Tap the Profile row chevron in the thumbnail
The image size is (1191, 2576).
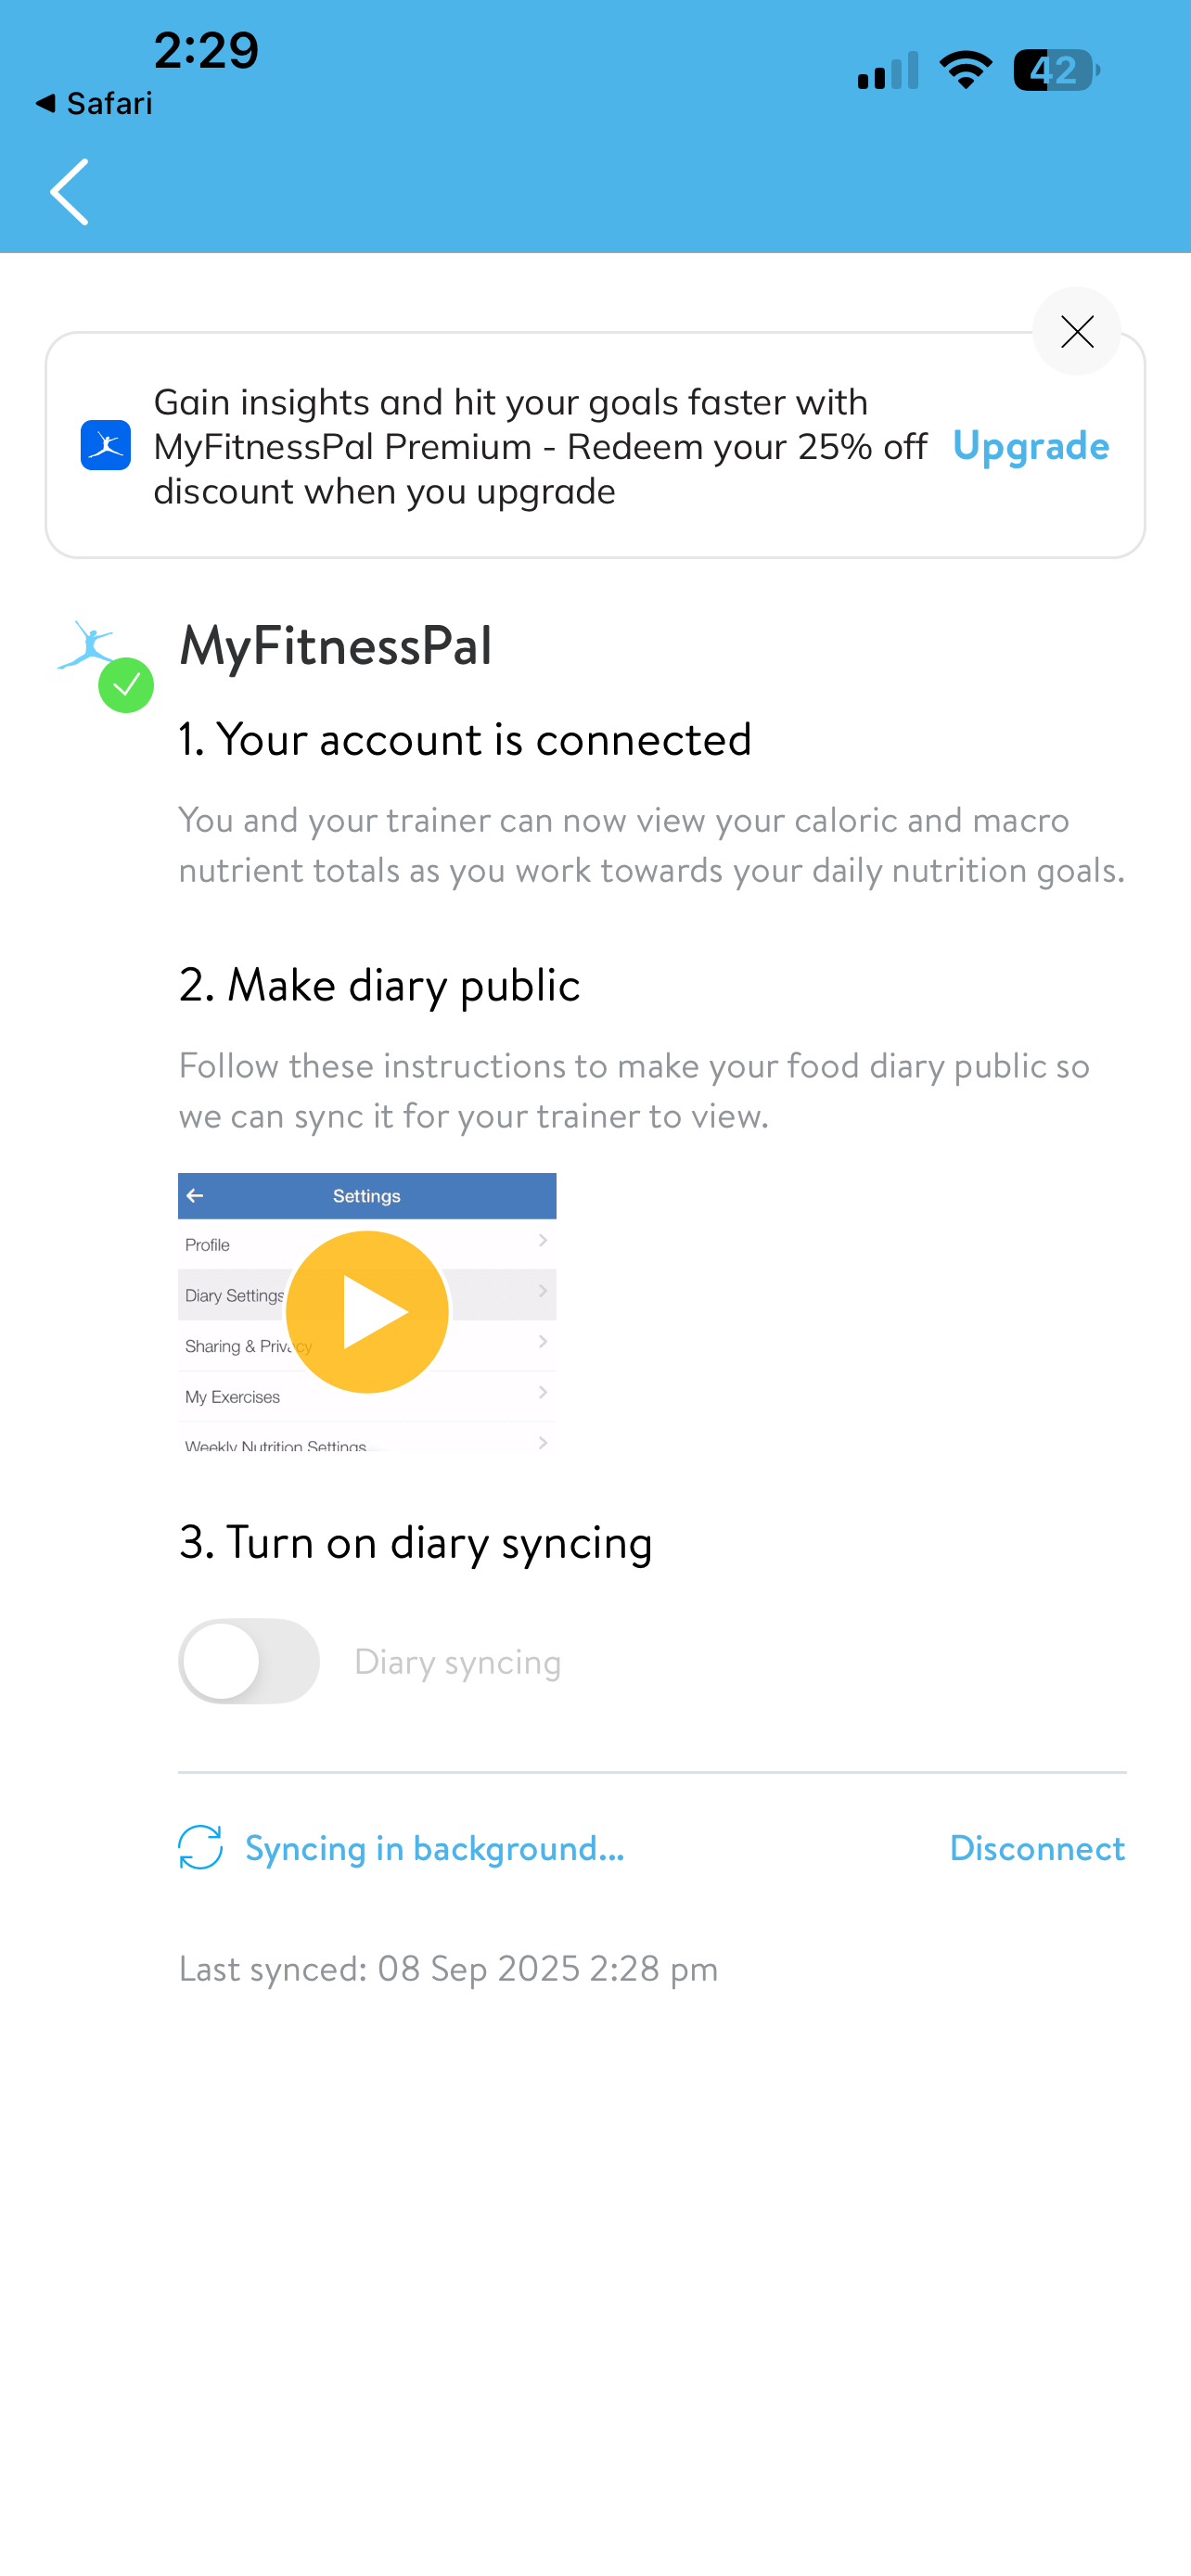tap(543, 1240)
